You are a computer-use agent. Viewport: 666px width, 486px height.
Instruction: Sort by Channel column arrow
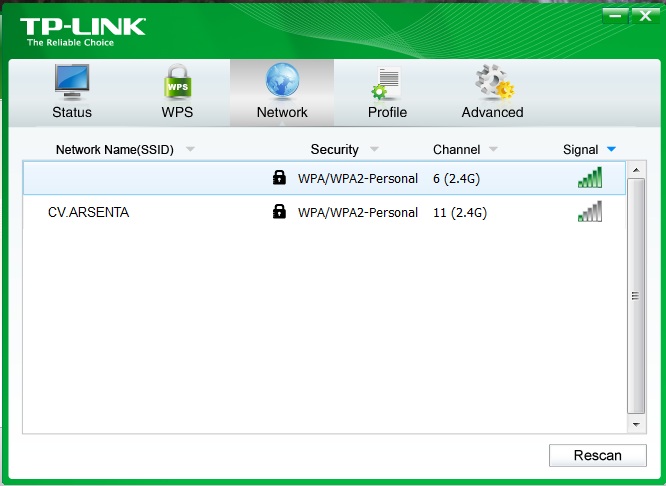coord(493,149)
